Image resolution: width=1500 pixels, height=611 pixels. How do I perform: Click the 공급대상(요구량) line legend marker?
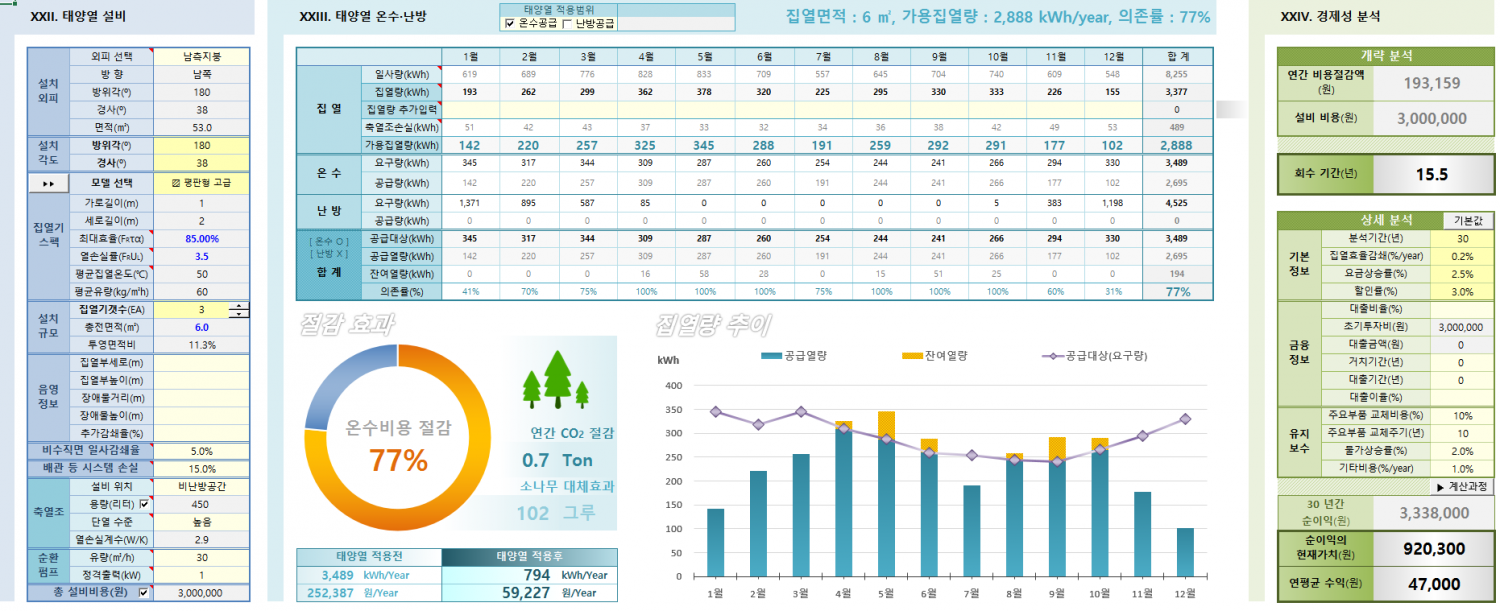coord(1050,356)
